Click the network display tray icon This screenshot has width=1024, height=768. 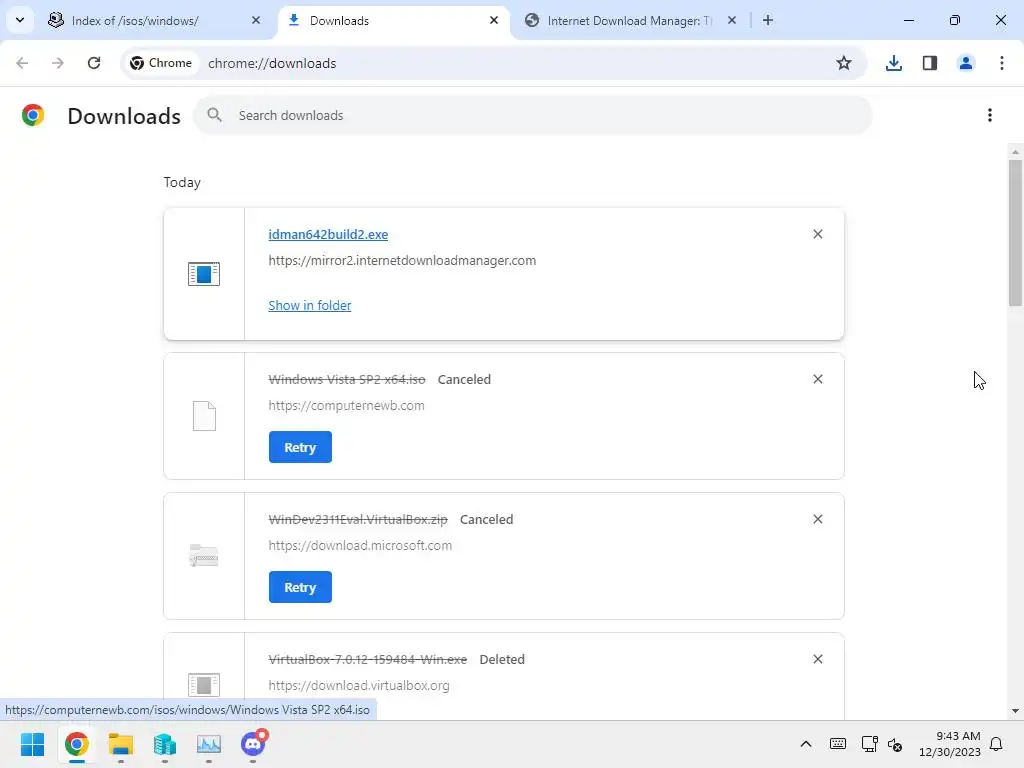point(869,744)
